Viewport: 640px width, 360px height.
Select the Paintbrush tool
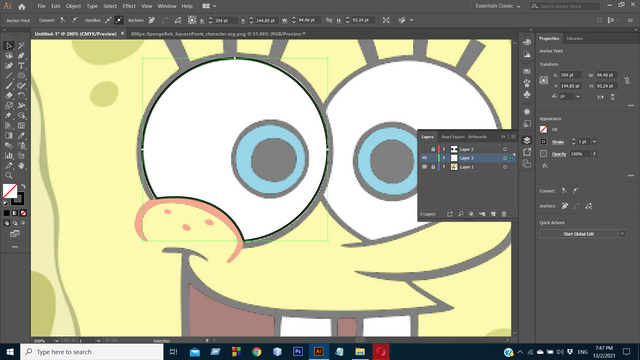tap(9, 86)
